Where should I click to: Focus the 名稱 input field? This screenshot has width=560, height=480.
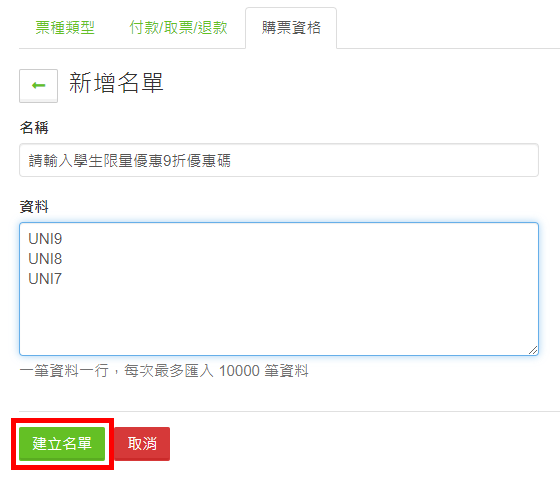click(279, 160)
